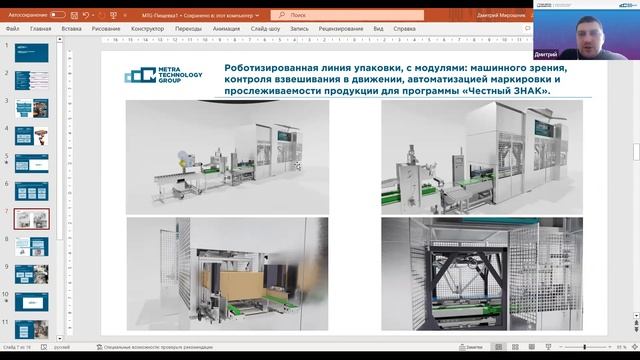640x360 pixels.
Task: Click the русский language indicator
Action: click(x=62, y=347)
